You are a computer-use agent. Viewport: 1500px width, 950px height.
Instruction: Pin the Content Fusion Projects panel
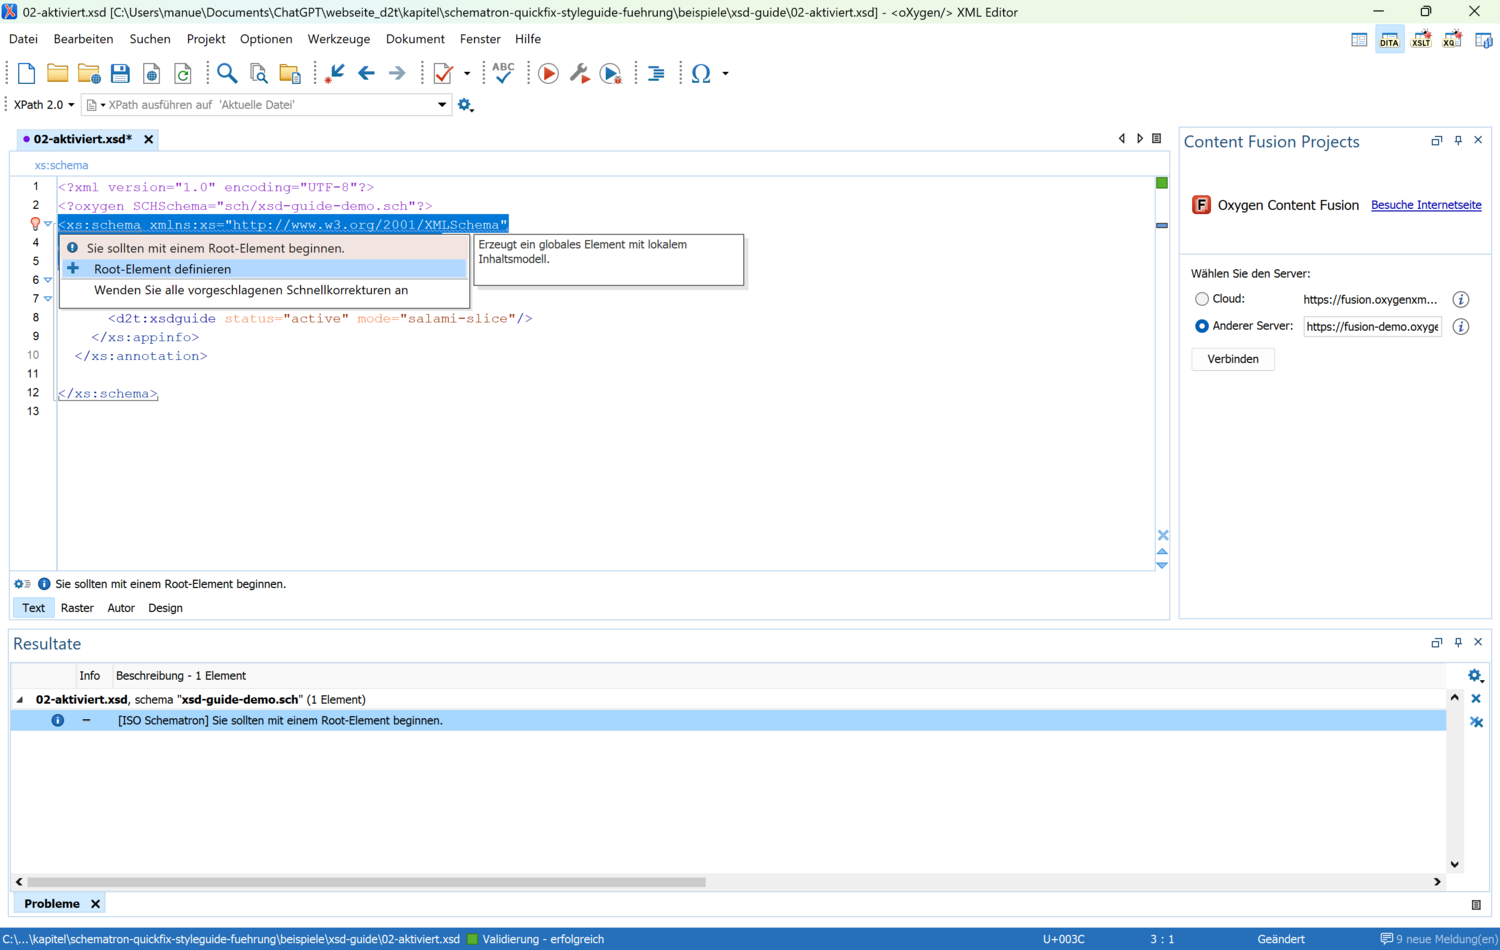pos(1458,141)
